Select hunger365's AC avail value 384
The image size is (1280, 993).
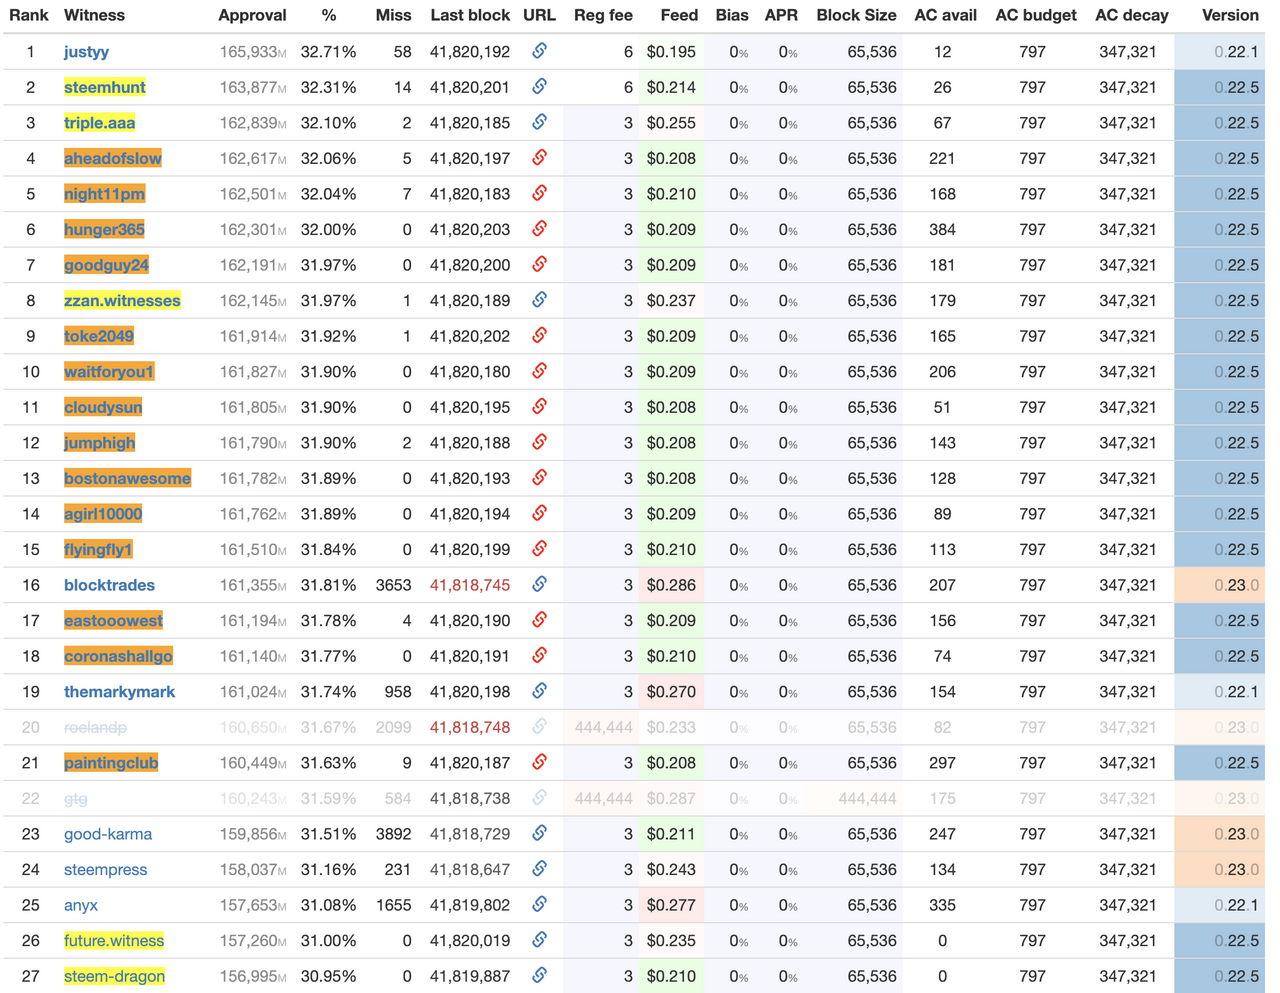[x=942, y=230]
